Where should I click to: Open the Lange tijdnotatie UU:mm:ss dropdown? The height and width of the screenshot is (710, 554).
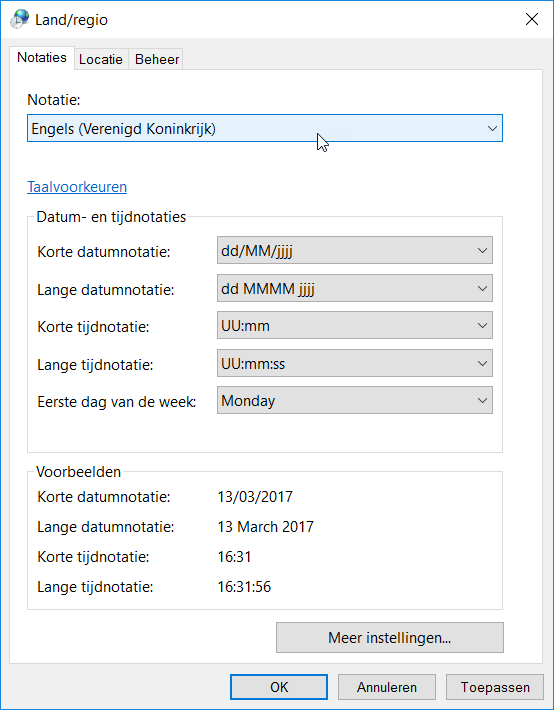tap(355, 363)
